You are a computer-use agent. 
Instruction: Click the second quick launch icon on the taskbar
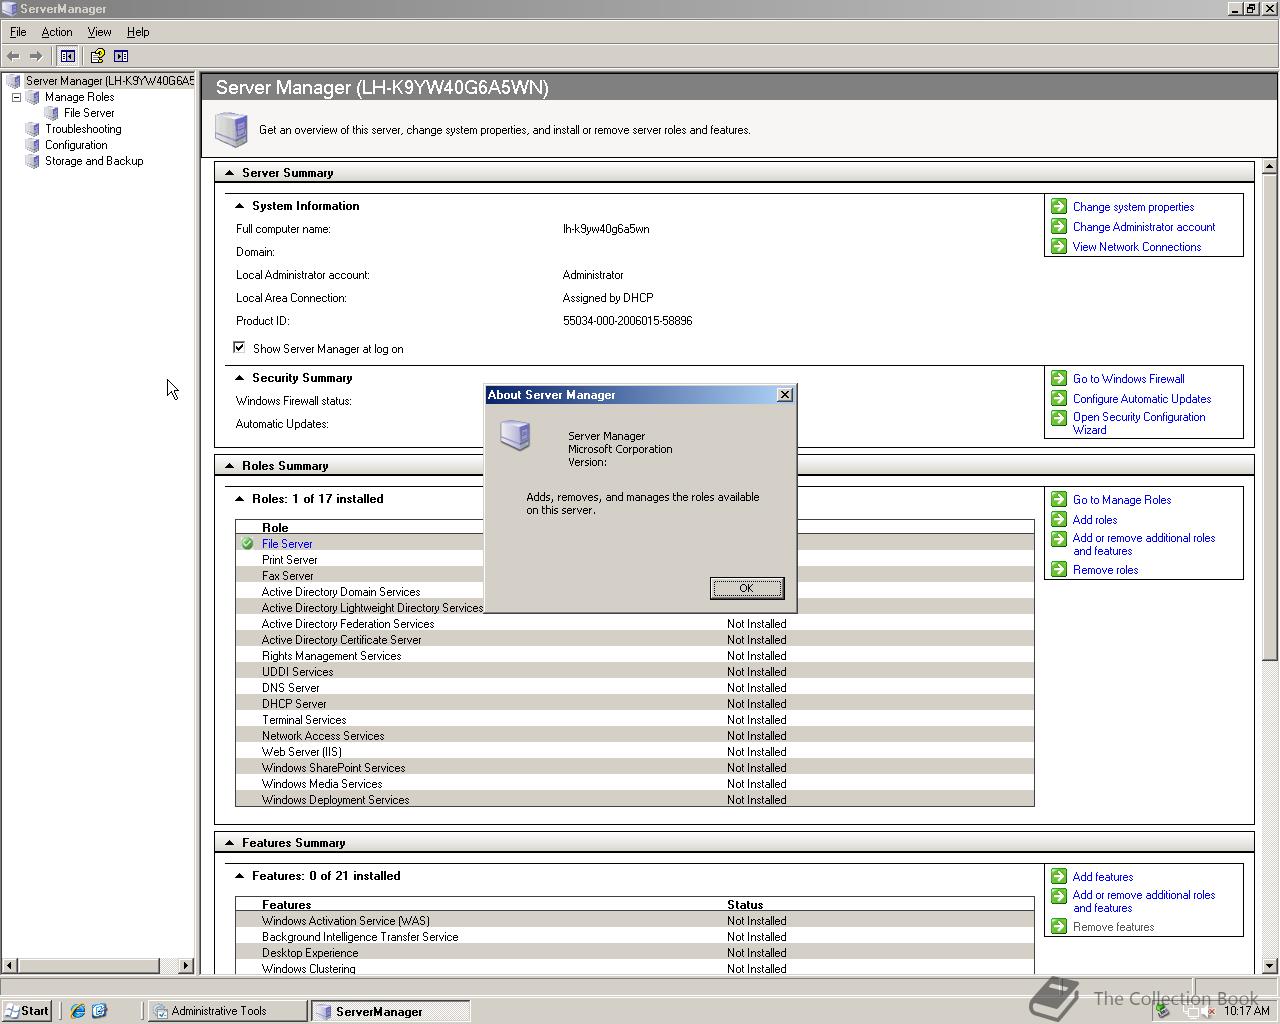(99, 1011)
